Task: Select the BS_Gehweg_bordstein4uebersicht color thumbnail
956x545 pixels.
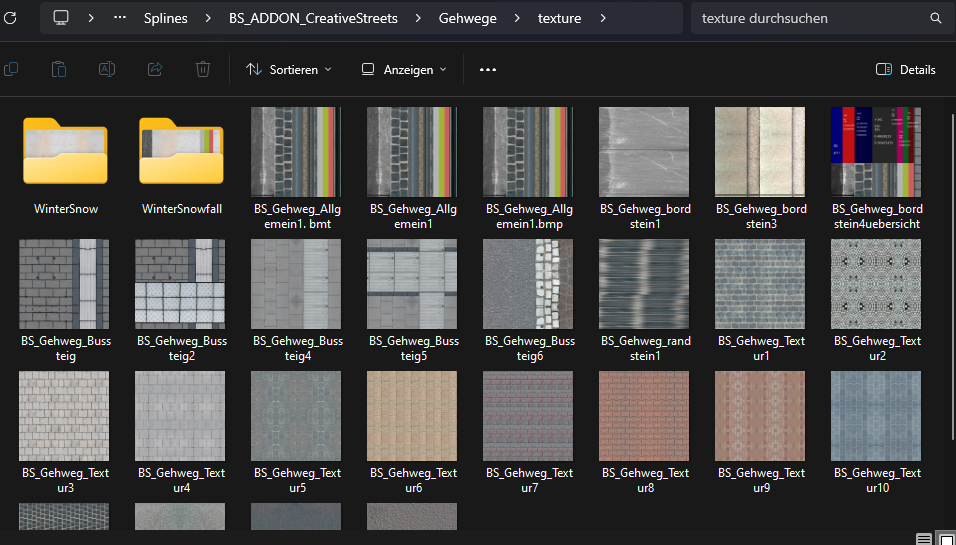Action: (876, 152)
